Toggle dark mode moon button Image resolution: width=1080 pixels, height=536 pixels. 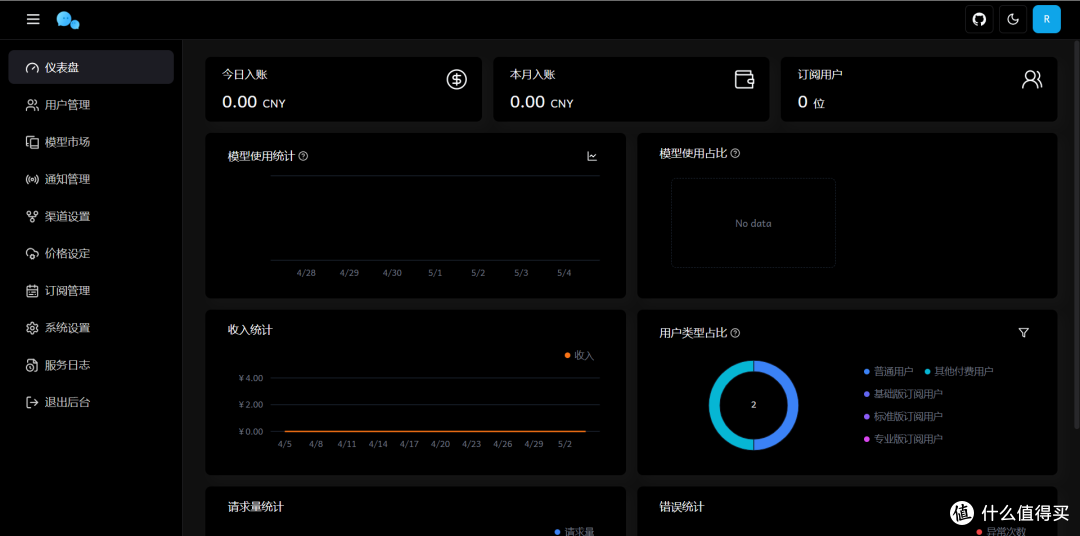1012,19
